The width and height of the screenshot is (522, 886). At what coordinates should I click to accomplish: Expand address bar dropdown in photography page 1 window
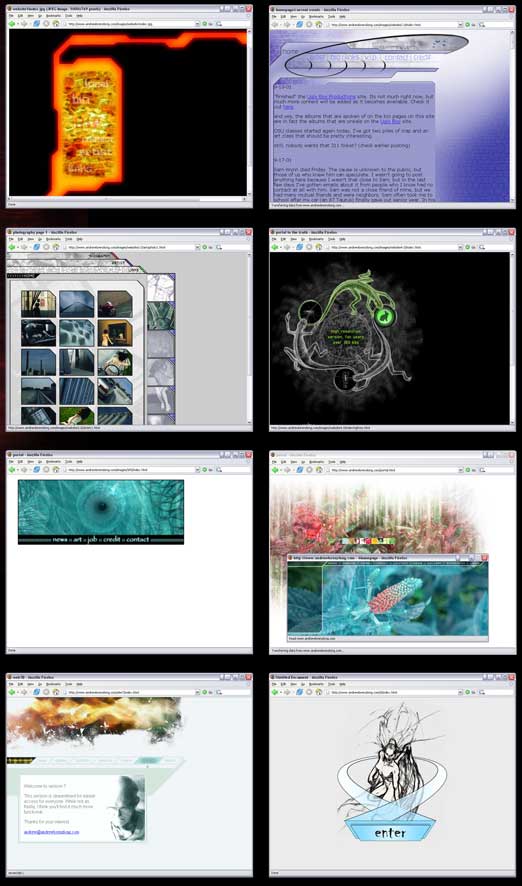click(x=197, y=247)
